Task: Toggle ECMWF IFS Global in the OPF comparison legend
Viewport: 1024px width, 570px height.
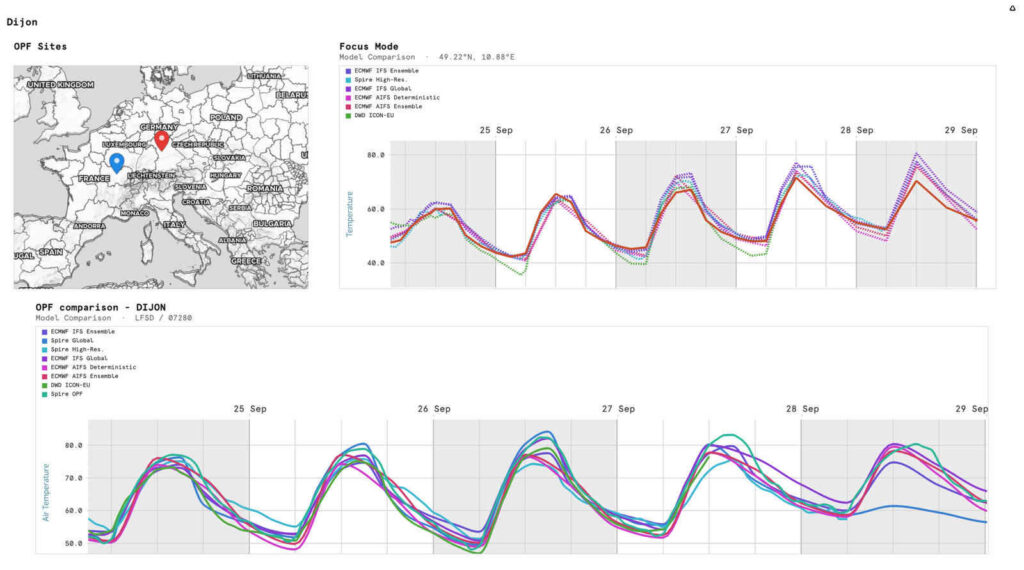Action: click(74, 358)
